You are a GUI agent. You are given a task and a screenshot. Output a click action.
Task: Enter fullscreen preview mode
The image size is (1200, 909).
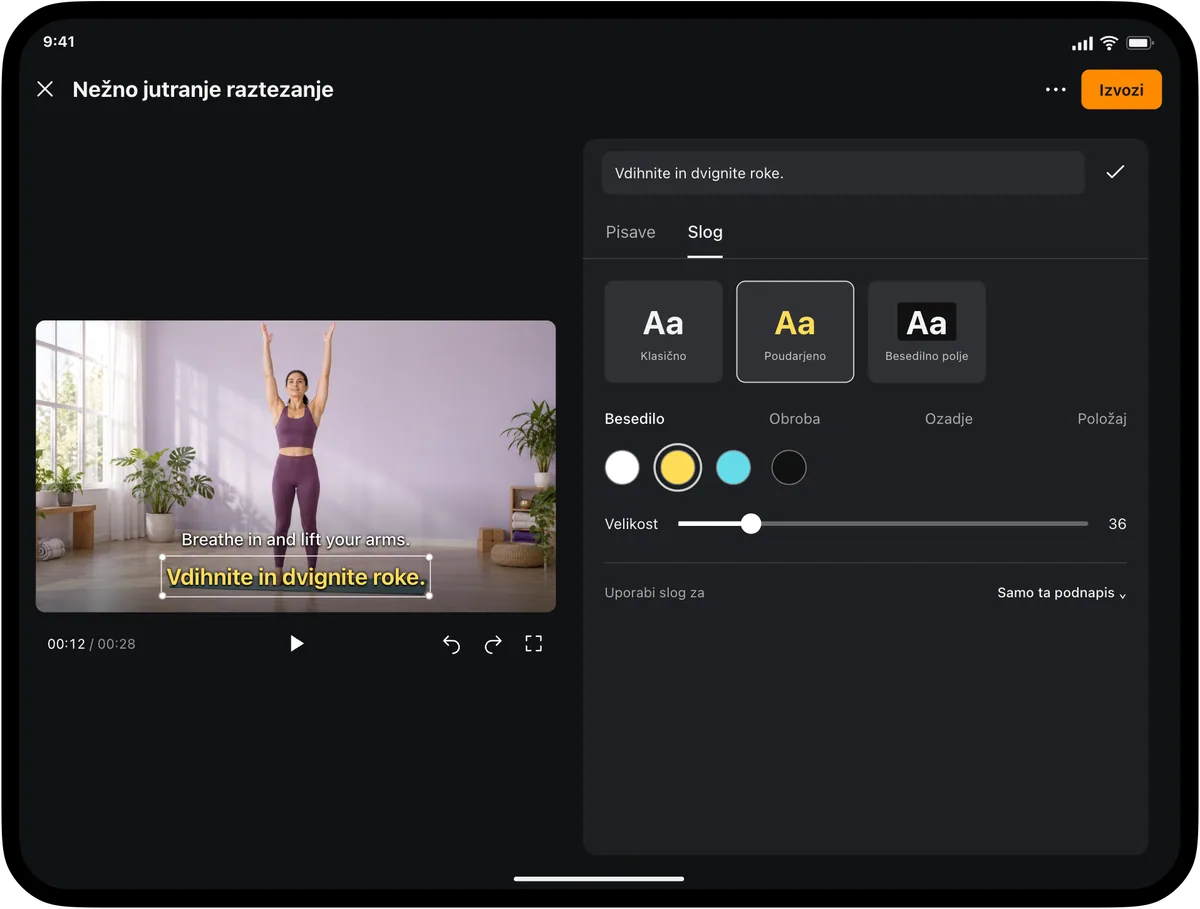[x=534, y=644]
